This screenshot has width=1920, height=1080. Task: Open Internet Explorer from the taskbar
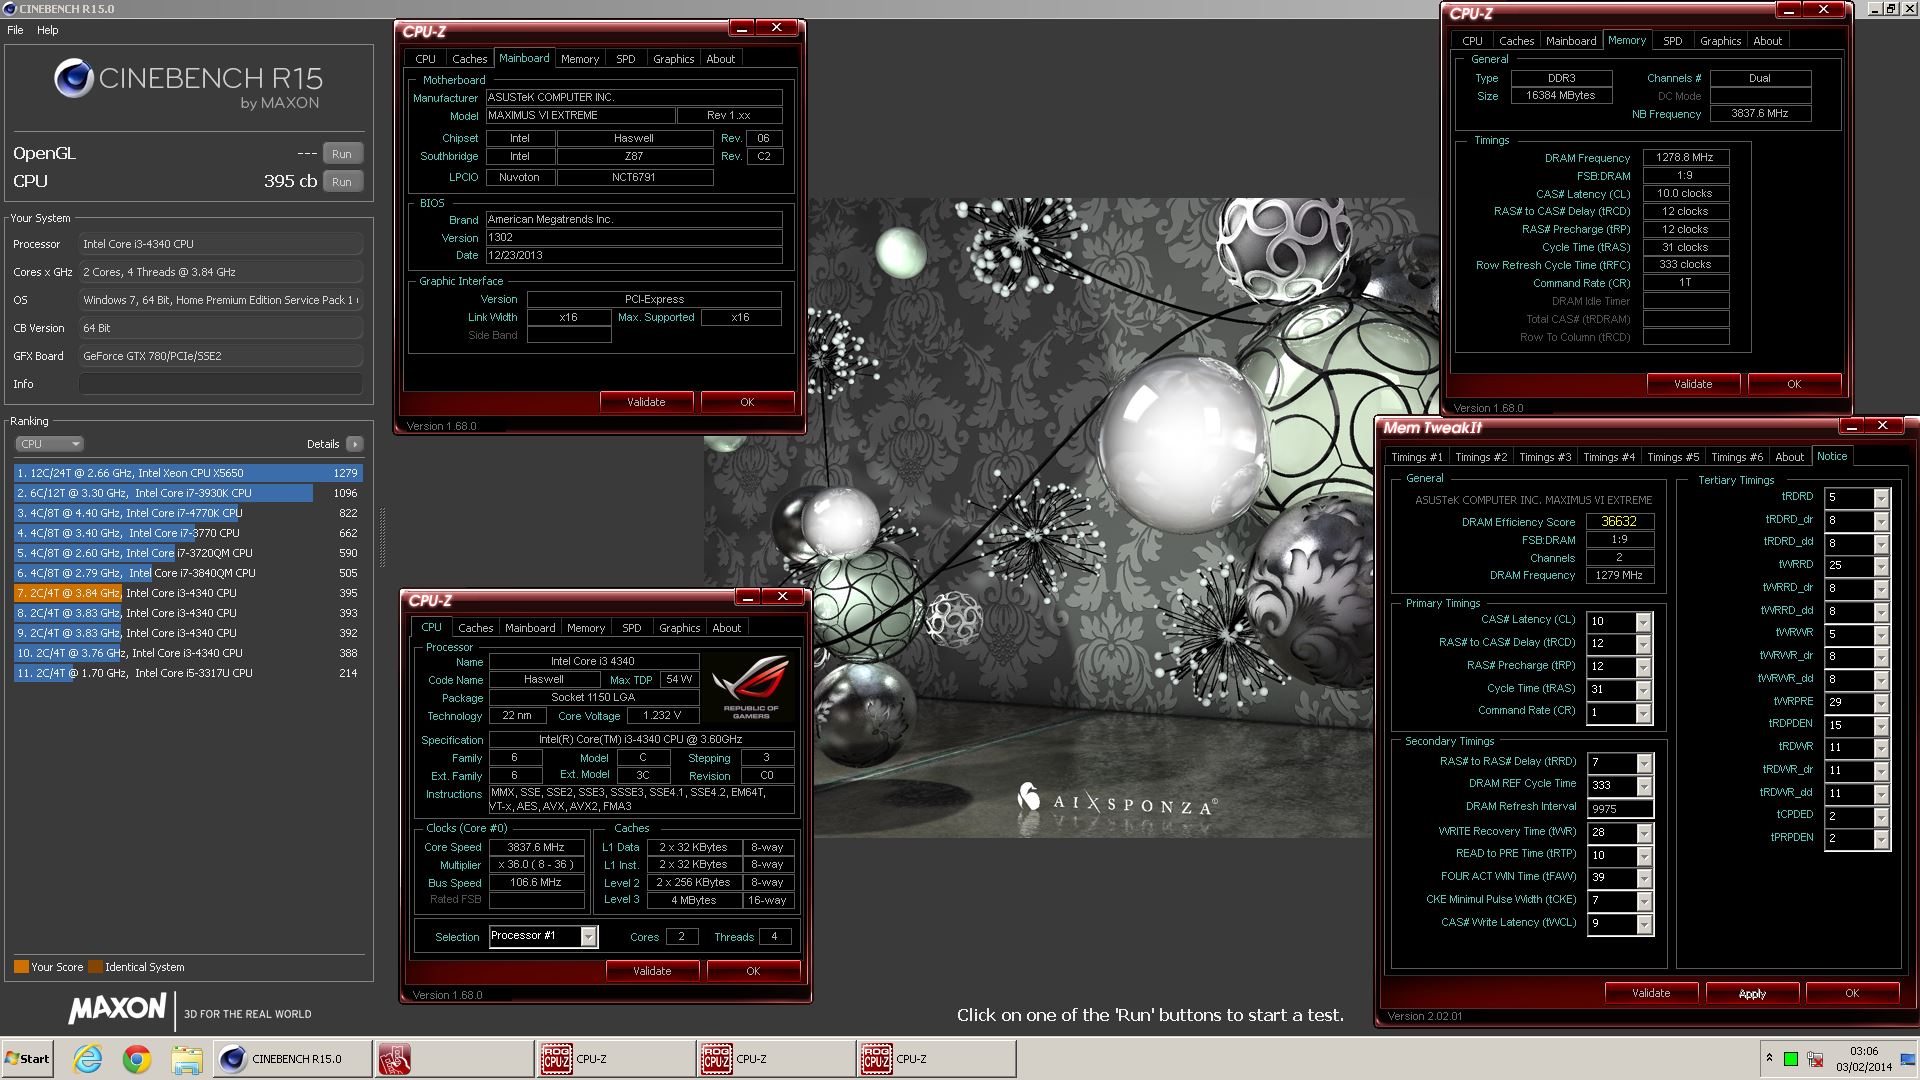click(88, 1059)
